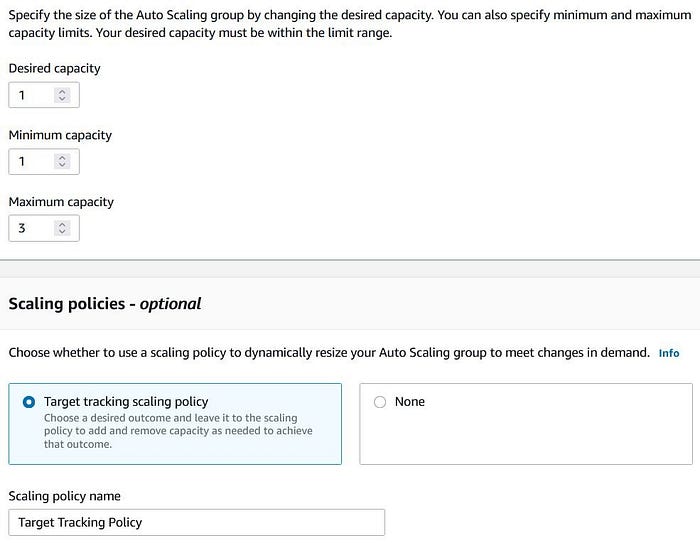This screenshot has height=543, width=700.
Task: Click the Scaling policy name label
Action: [64, 496]
